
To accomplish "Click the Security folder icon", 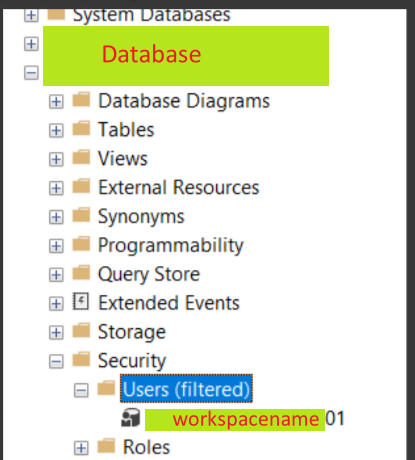I will click(x=81, y=359).
